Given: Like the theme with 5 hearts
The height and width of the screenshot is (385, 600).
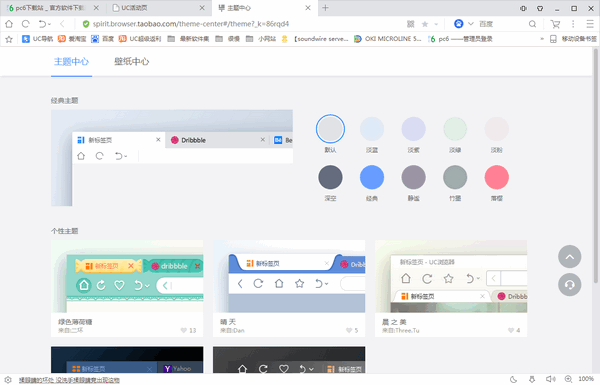Looking at the screenshot, I should (349, 330).
